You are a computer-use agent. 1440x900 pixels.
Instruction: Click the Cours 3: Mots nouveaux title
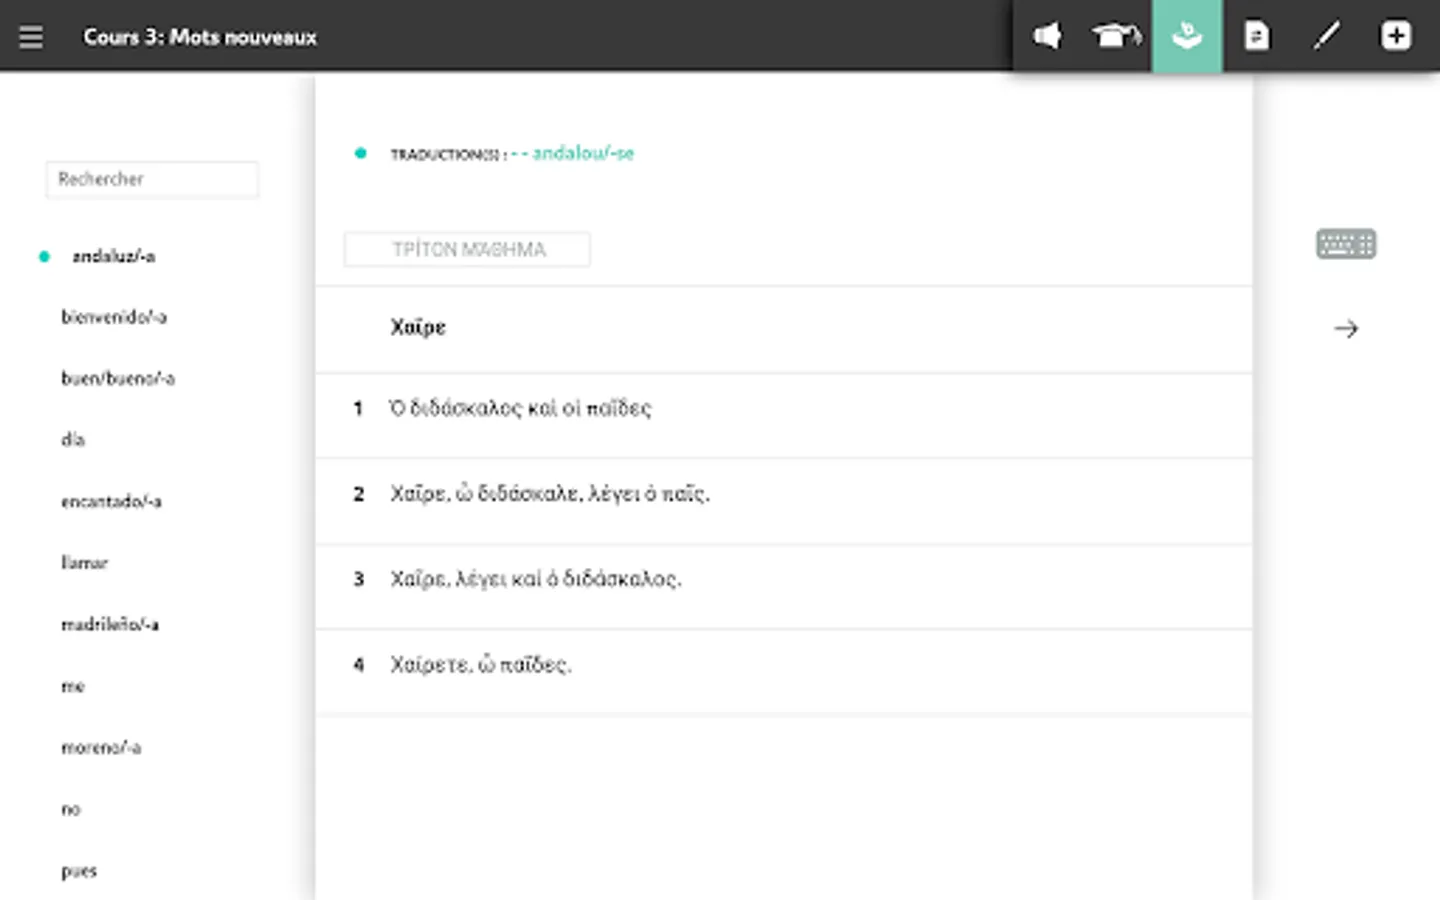click(200, 37)
